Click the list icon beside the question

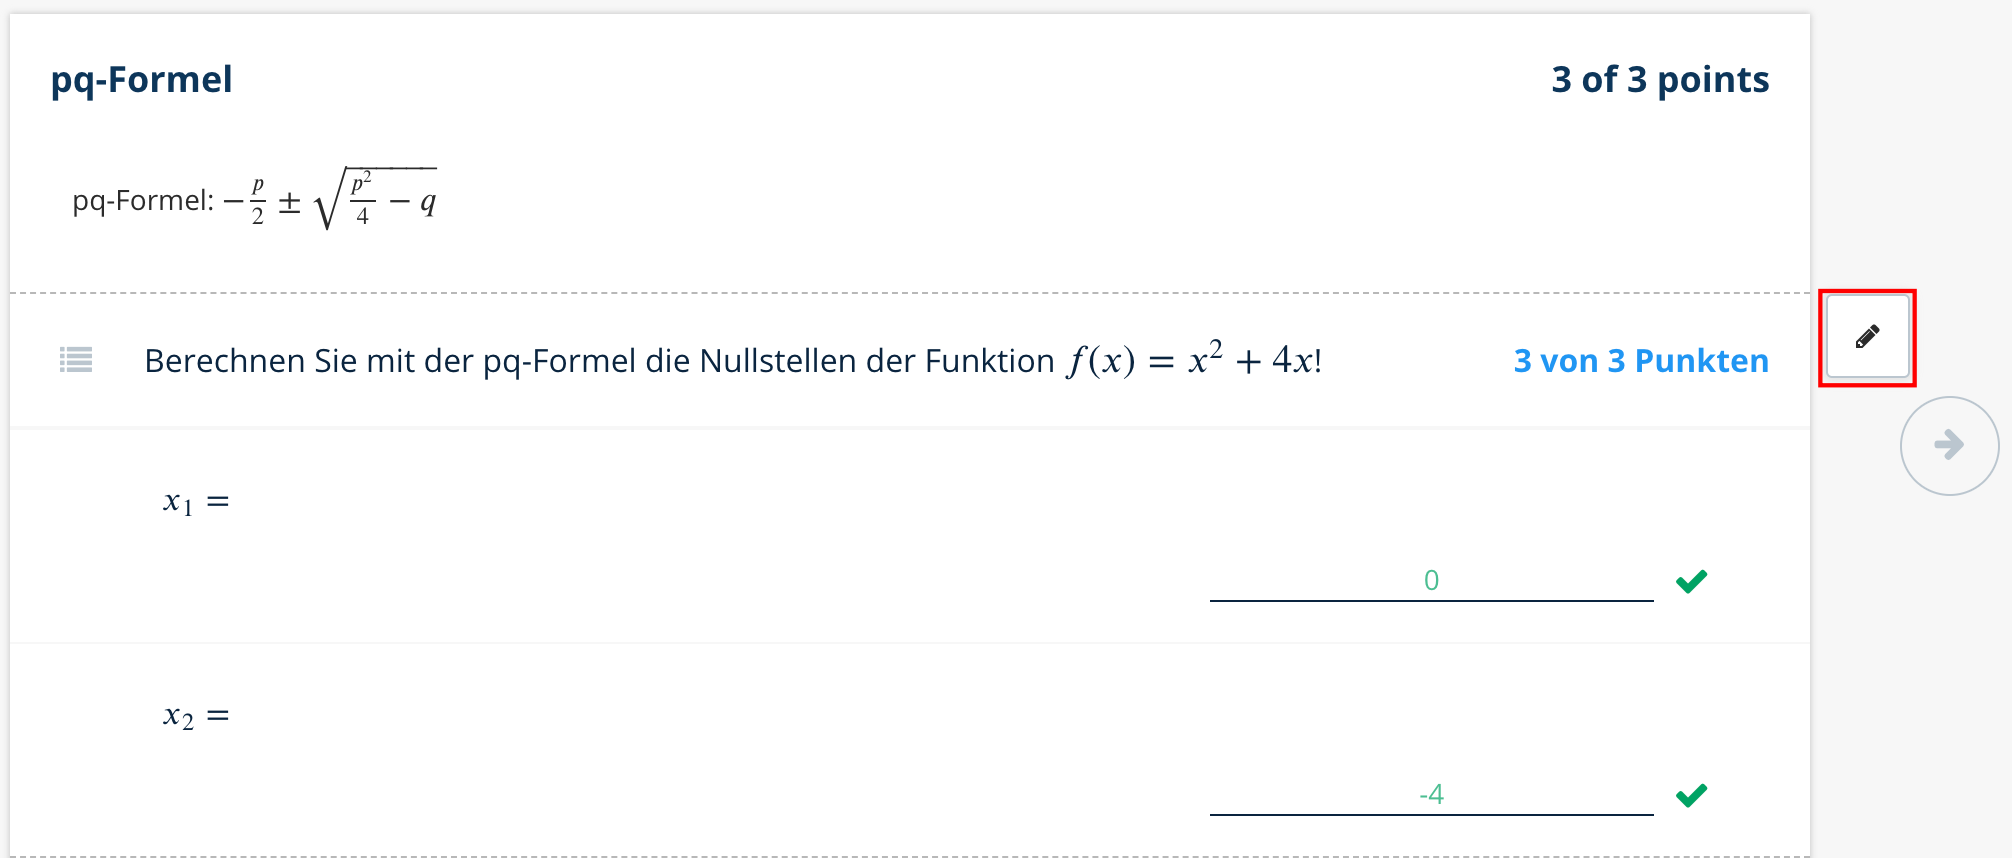pyautogui.click(x=76, y=360)
